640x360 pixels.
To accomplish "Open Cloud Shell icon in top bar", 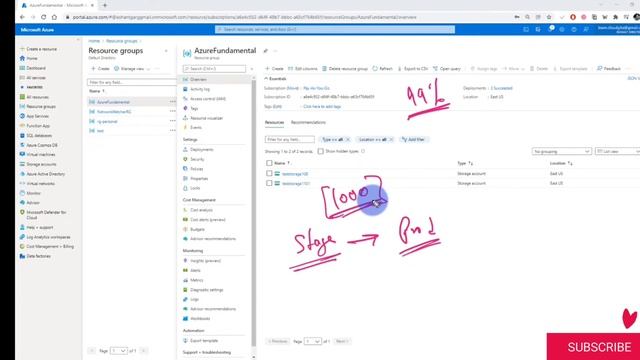I will click(x=526, y=29).
